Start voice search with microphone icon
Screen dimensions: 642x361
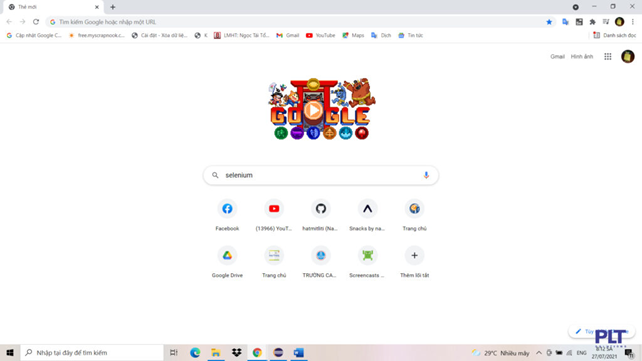(x=426, y=175)
